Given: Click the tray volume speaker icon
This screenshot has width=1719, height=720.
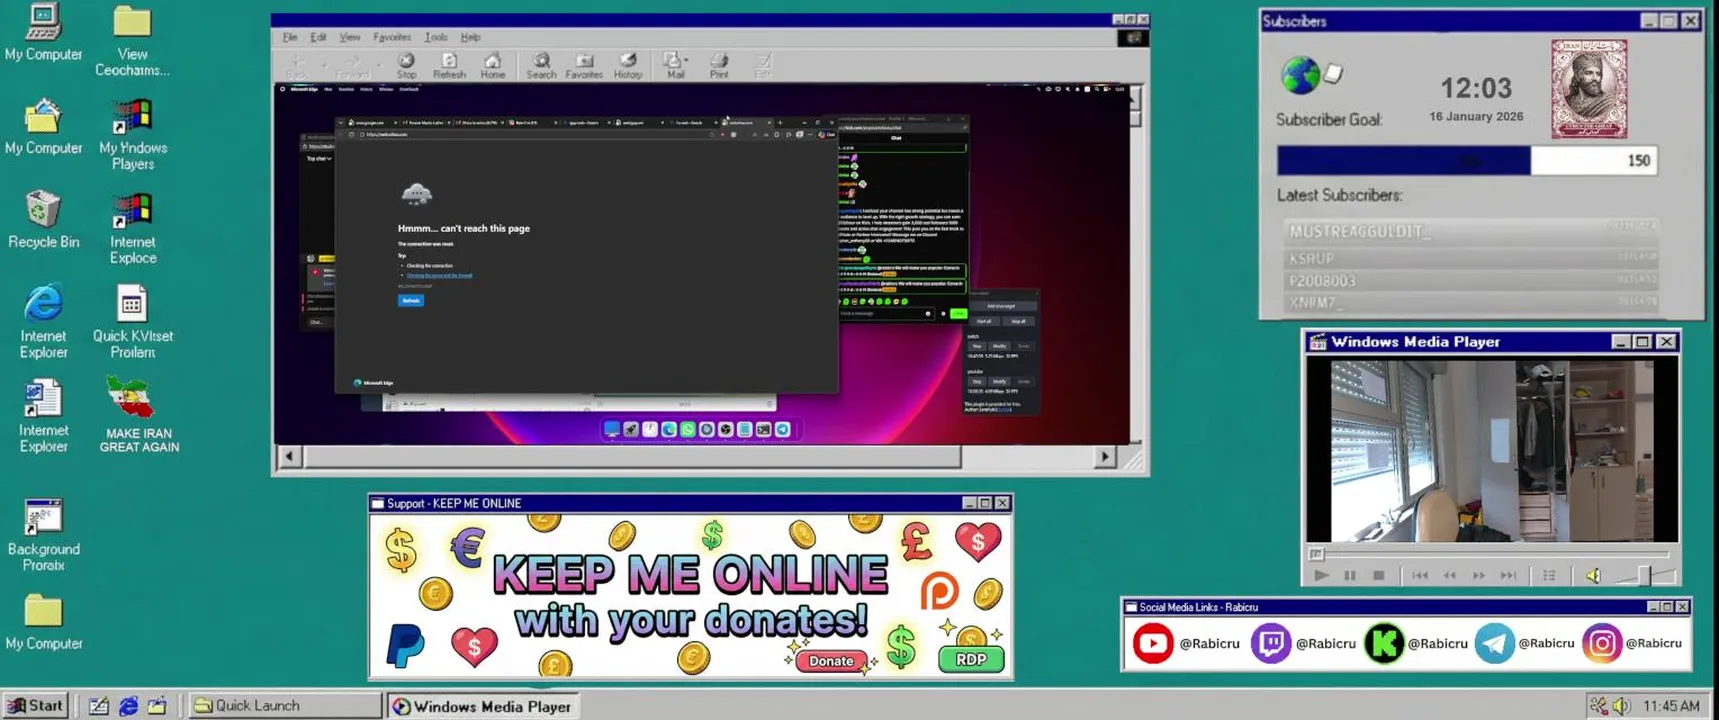Looking at the screenshot, I should (1621, 706).
